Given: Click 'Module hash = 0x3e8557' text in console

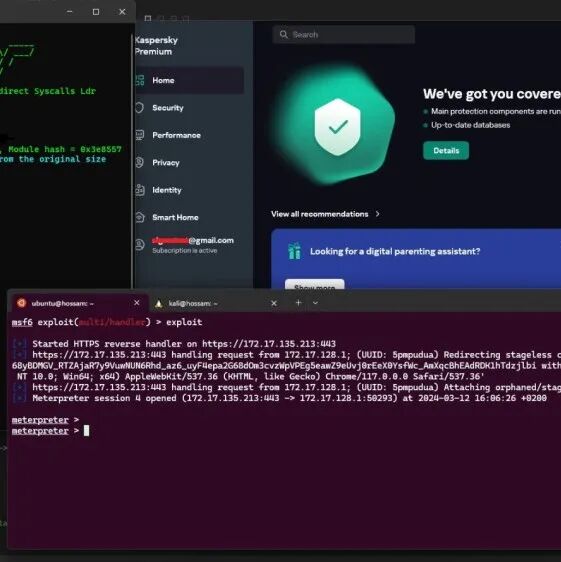Looking at the screenshot, I should (x=65, y=149).
